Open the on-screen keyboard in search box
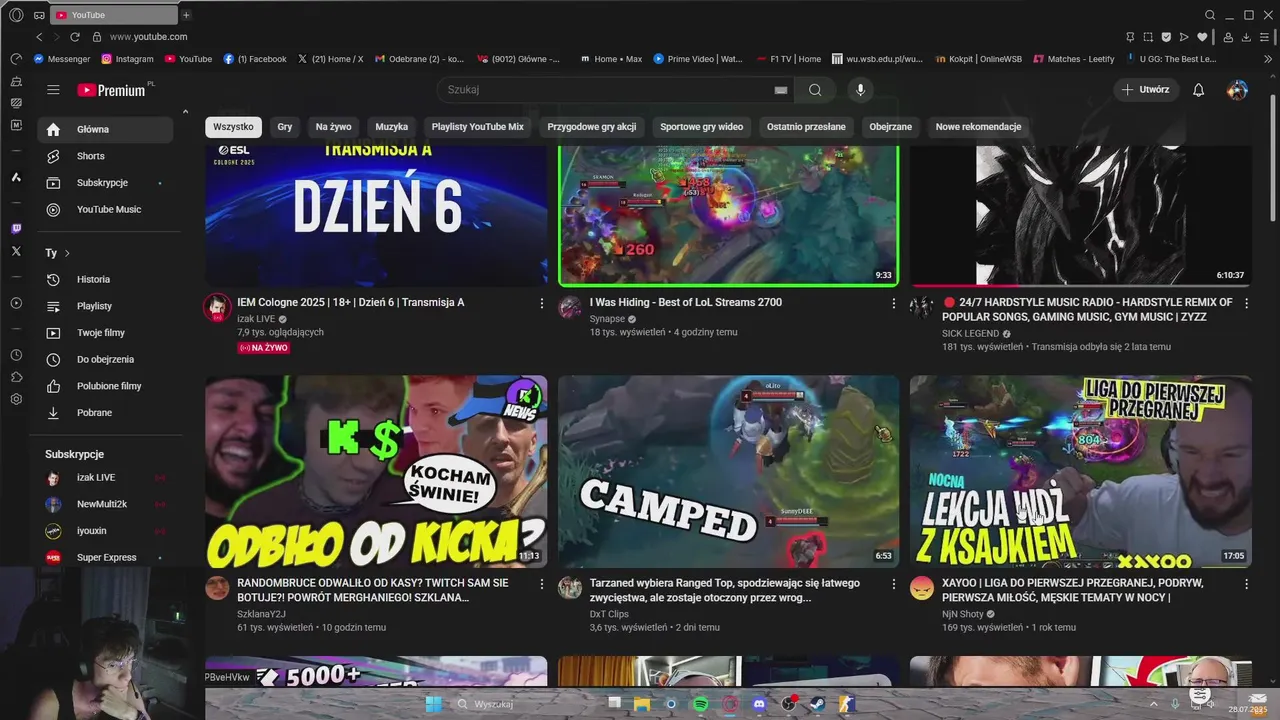Screen dimensions: 1280x720 [x=781, y=90]
